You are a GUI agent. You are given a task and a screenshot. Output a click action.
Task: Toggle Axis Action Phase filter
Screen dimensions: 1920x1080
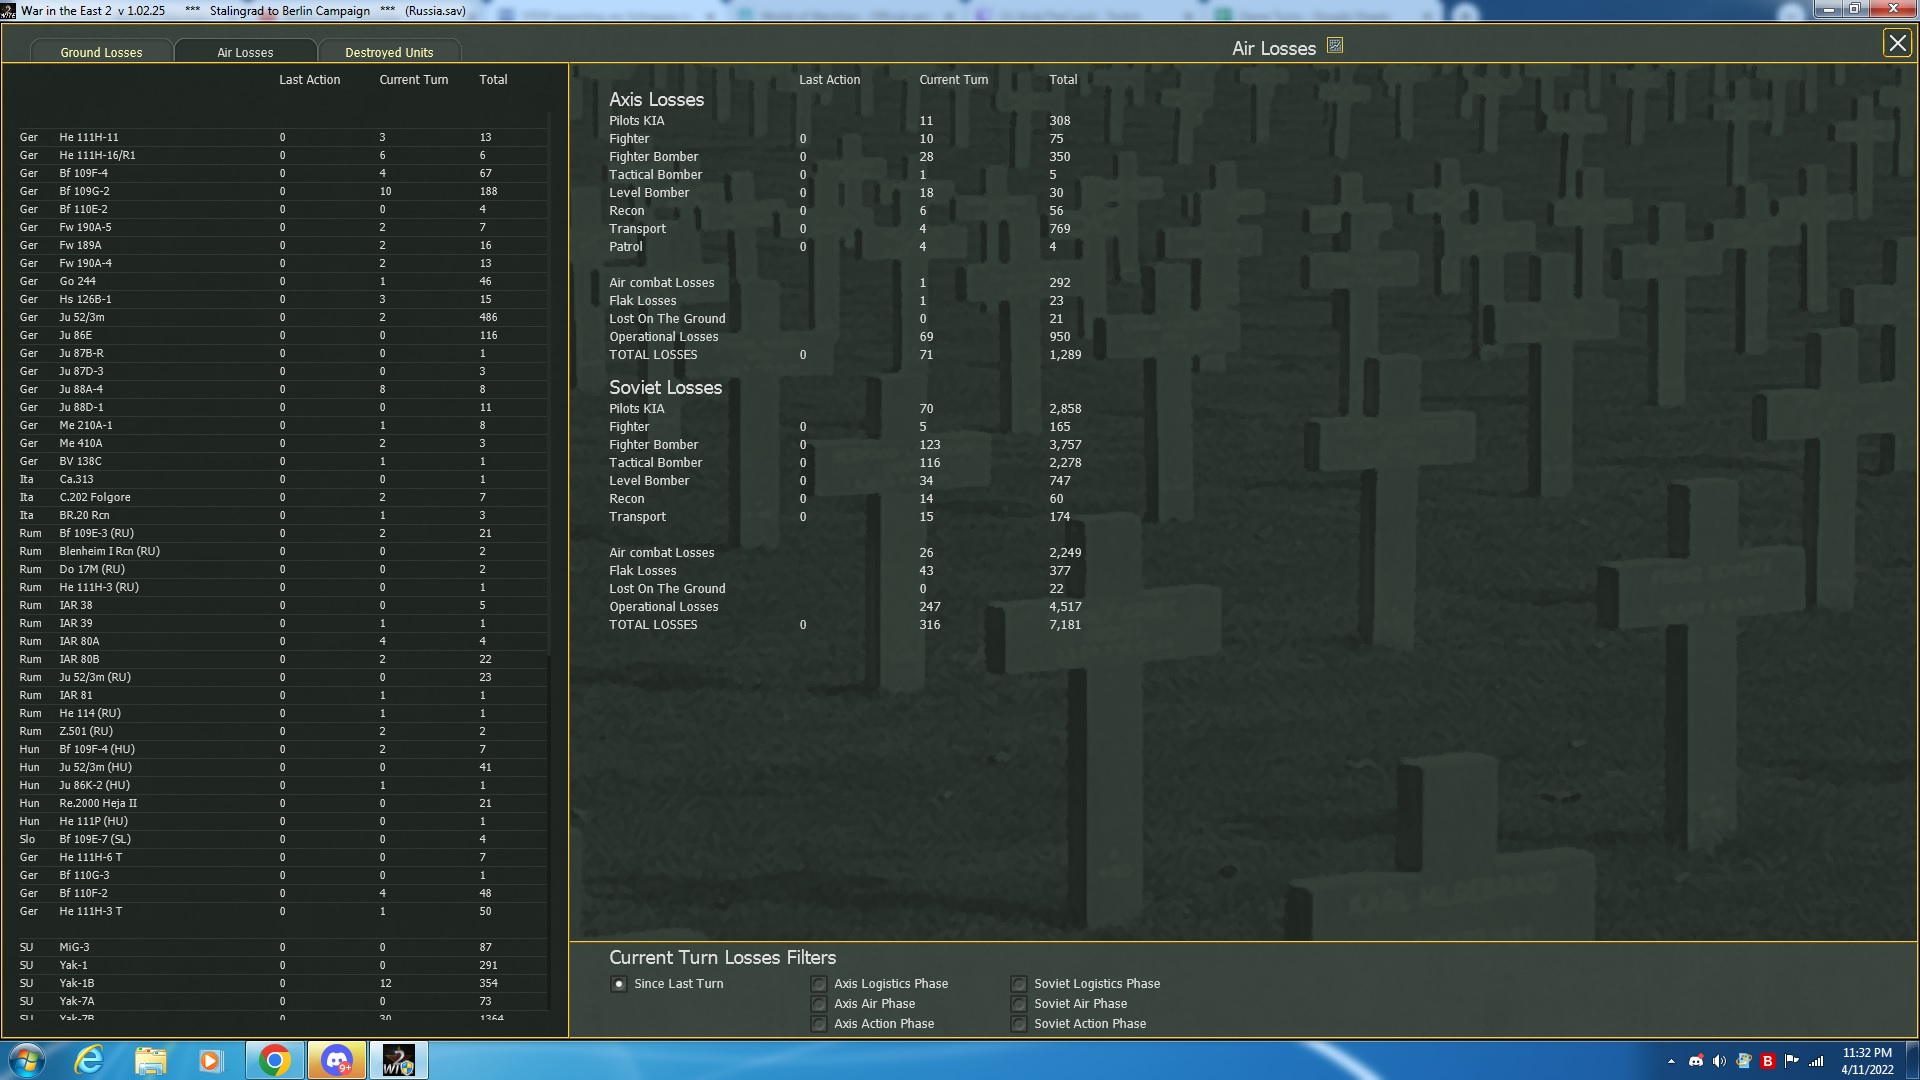(x=819, y=1024)
